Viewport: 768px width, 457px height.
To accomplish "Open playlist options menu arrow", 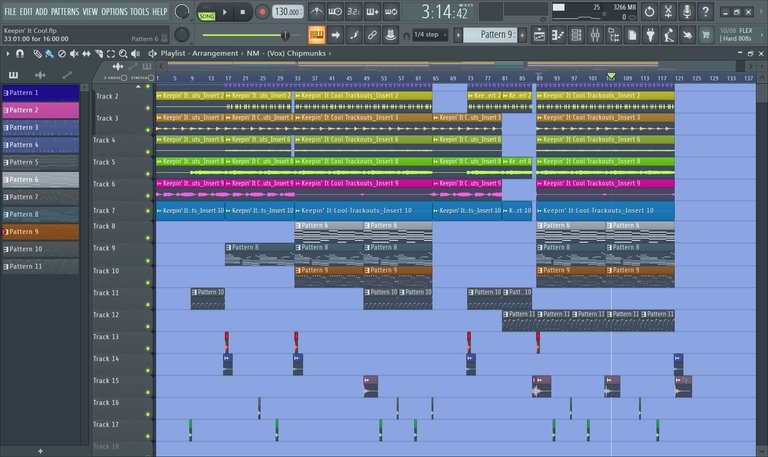I will (7, 53).
